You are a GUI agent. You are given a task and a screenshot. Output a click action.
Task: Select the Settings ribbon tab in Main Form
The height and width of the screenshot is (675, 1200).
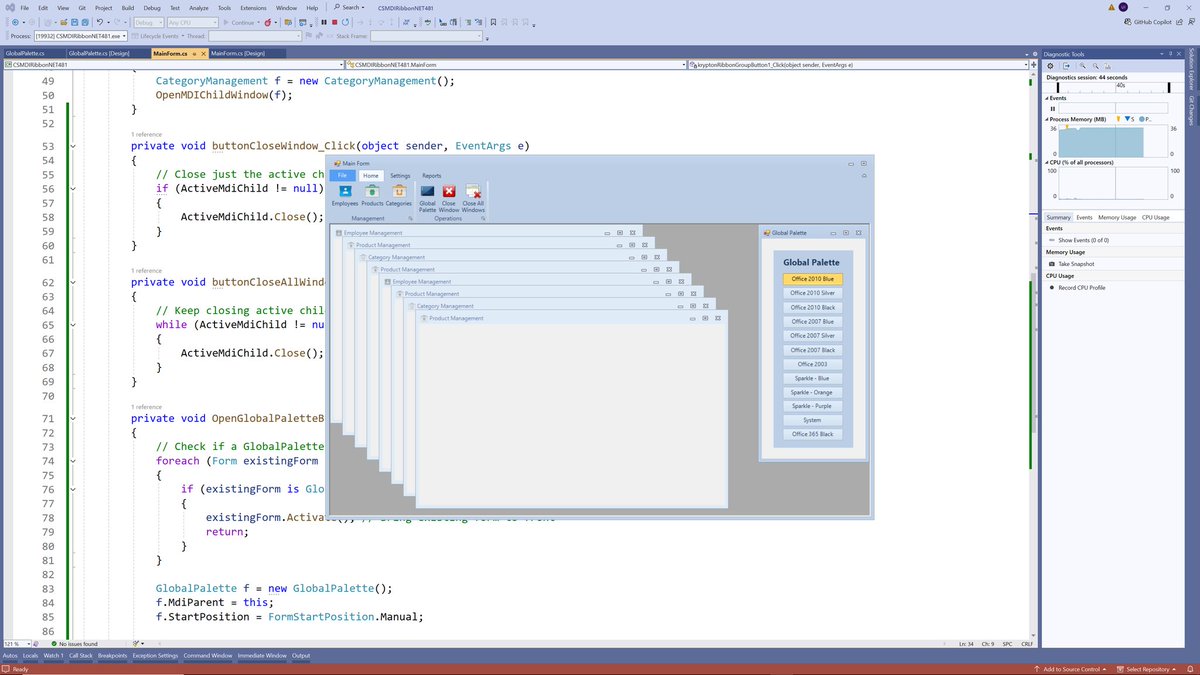tap(400, 175)
